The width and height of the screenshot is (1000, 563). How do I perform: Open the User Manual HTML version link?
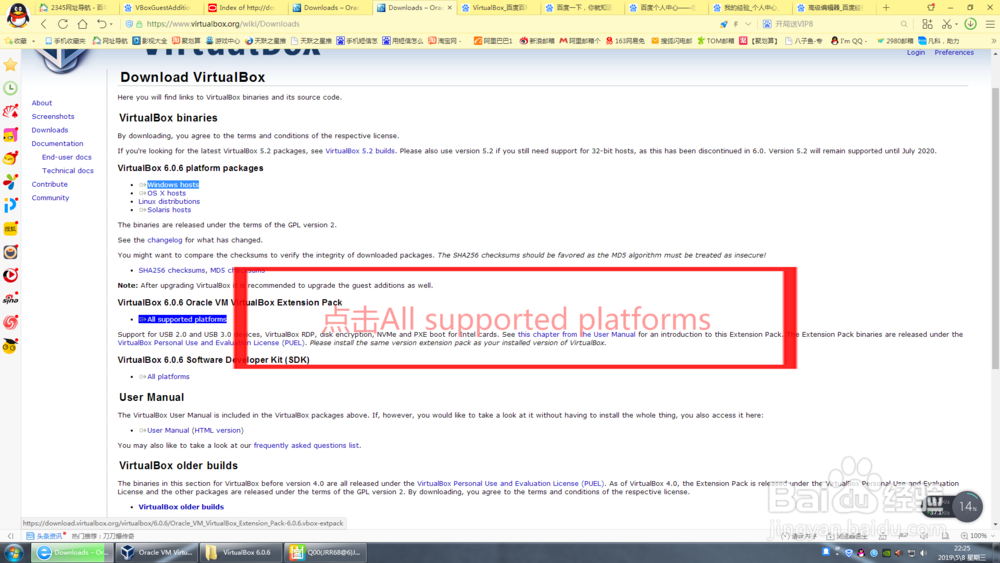click(195, 430)
